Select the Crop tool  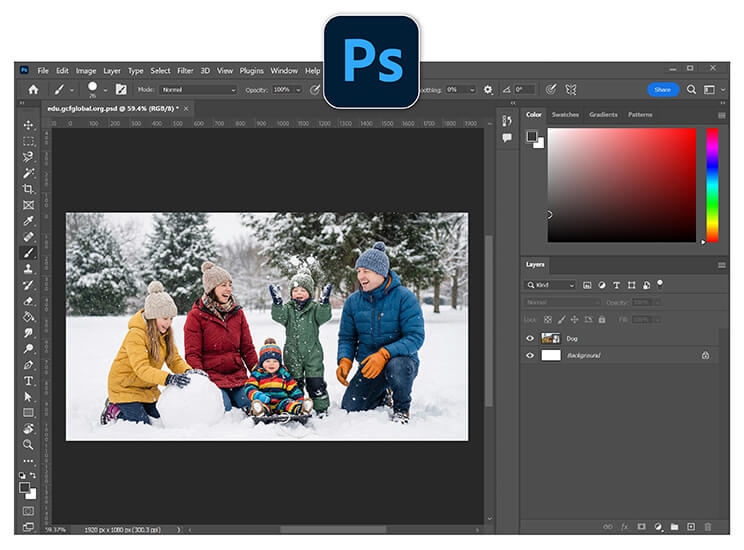tap(28, 189)
